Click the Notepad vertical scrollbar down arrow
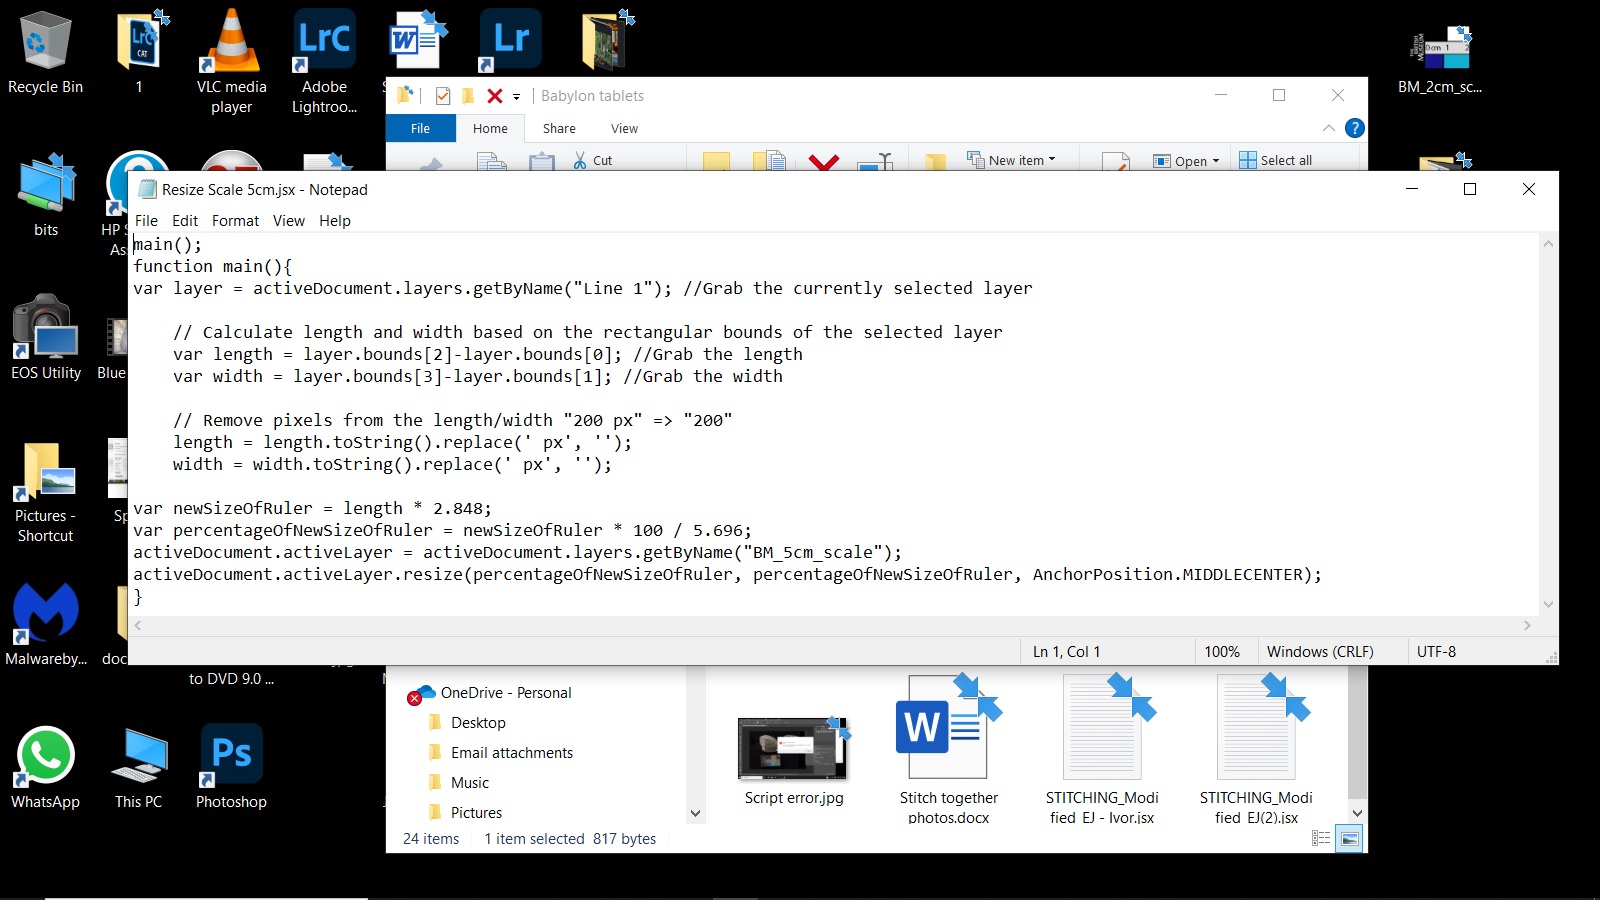This screenshot has width=1600, height=900. click(x=1549, y=604)
